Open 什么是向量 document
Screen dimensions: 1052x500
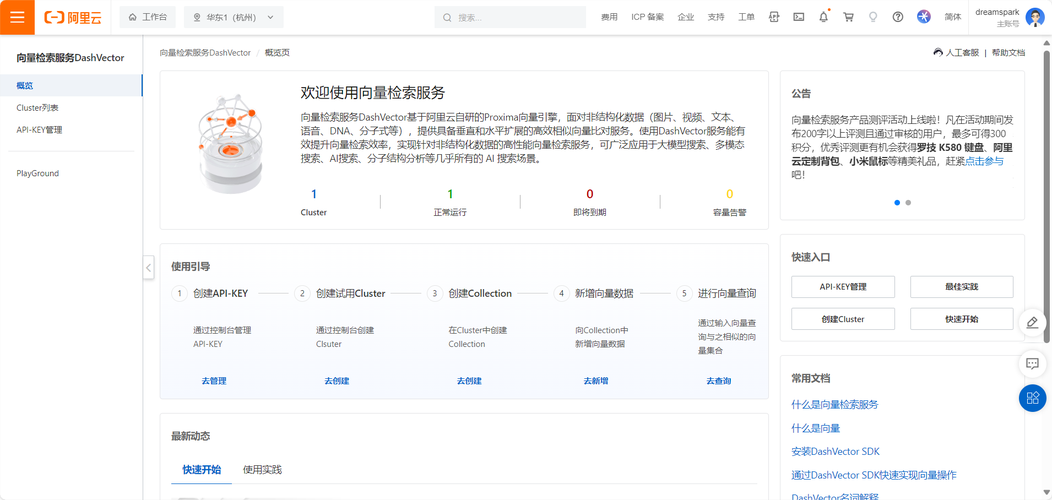point(816,428)
